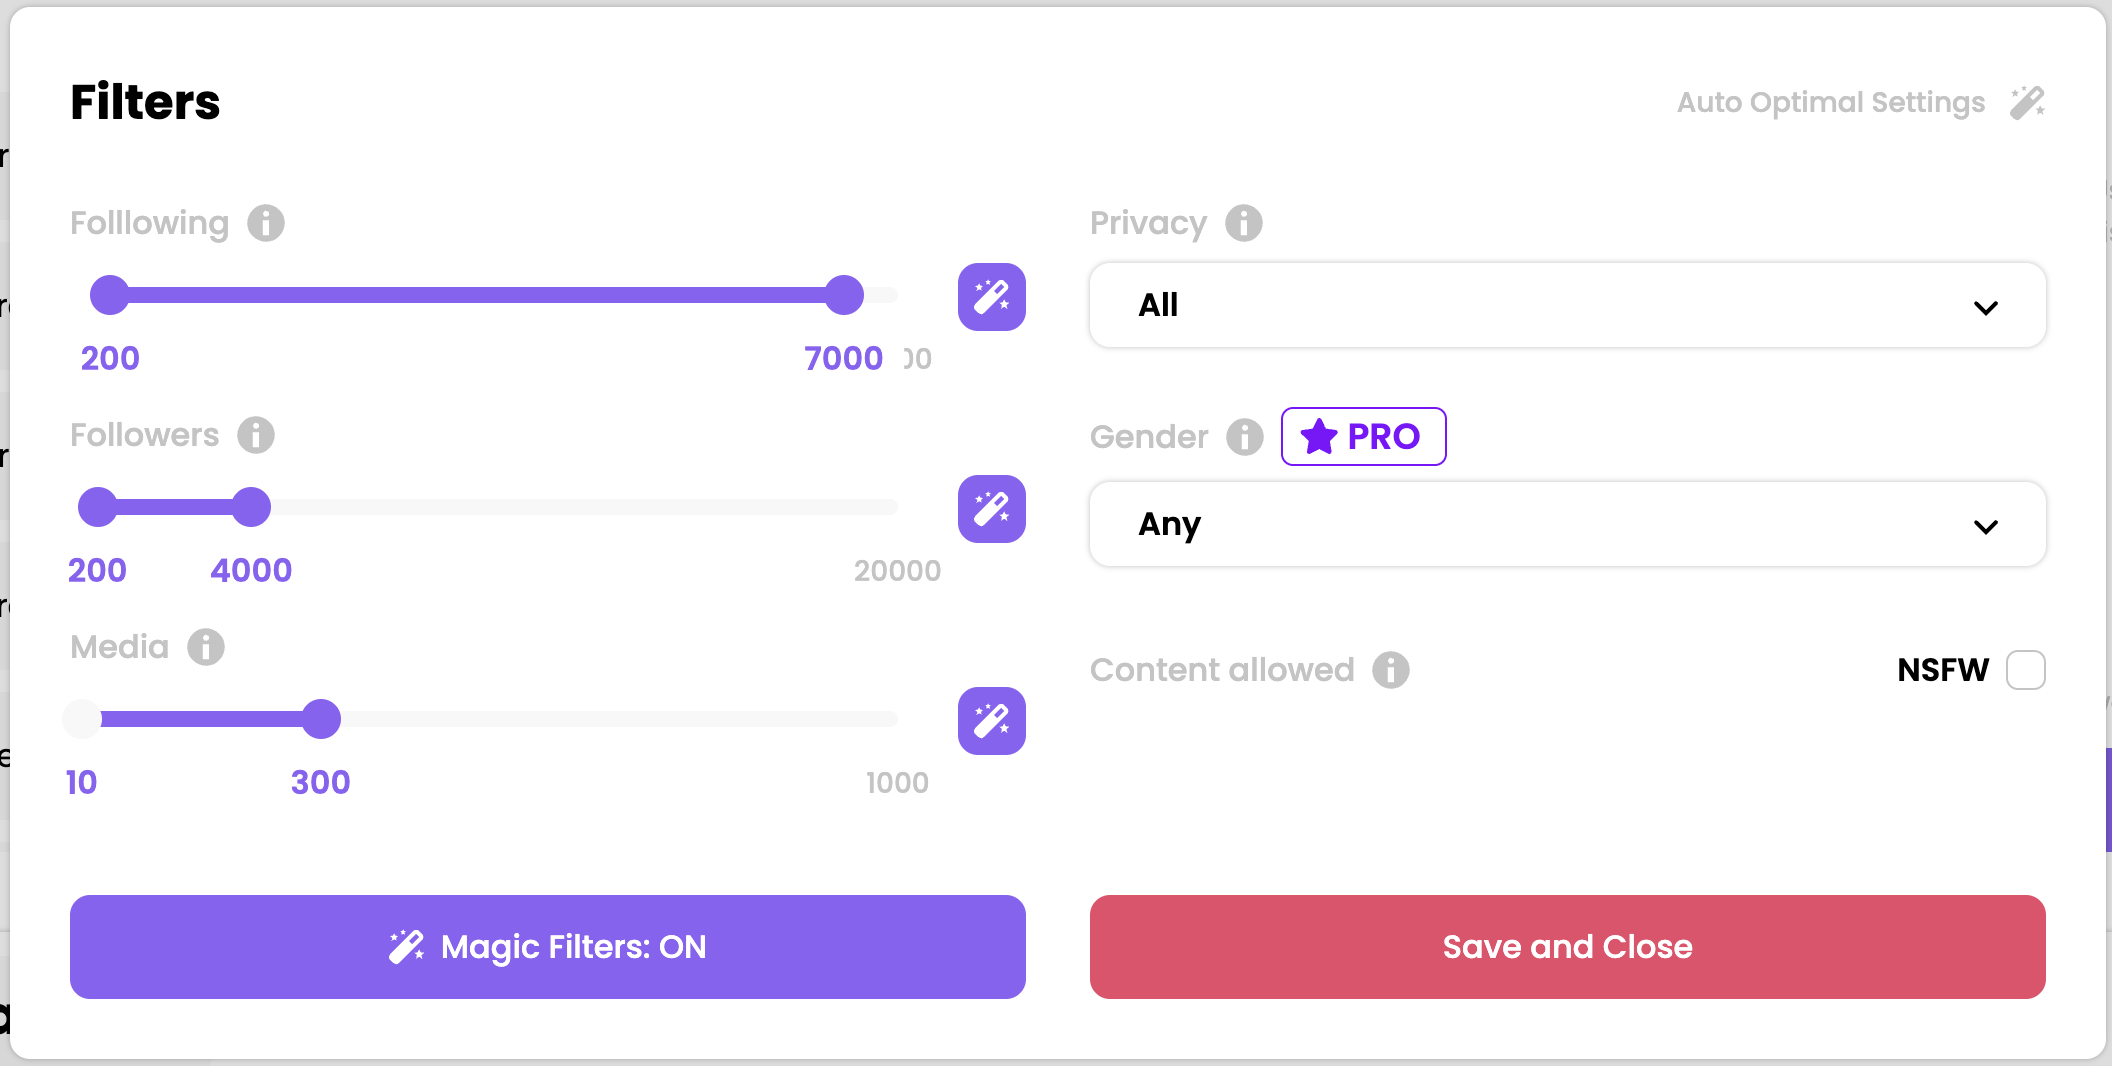This screenshot has height=1066, width=2112.
Task: Expand the Gender dropdown showing Any
Action: point(1568,524)
